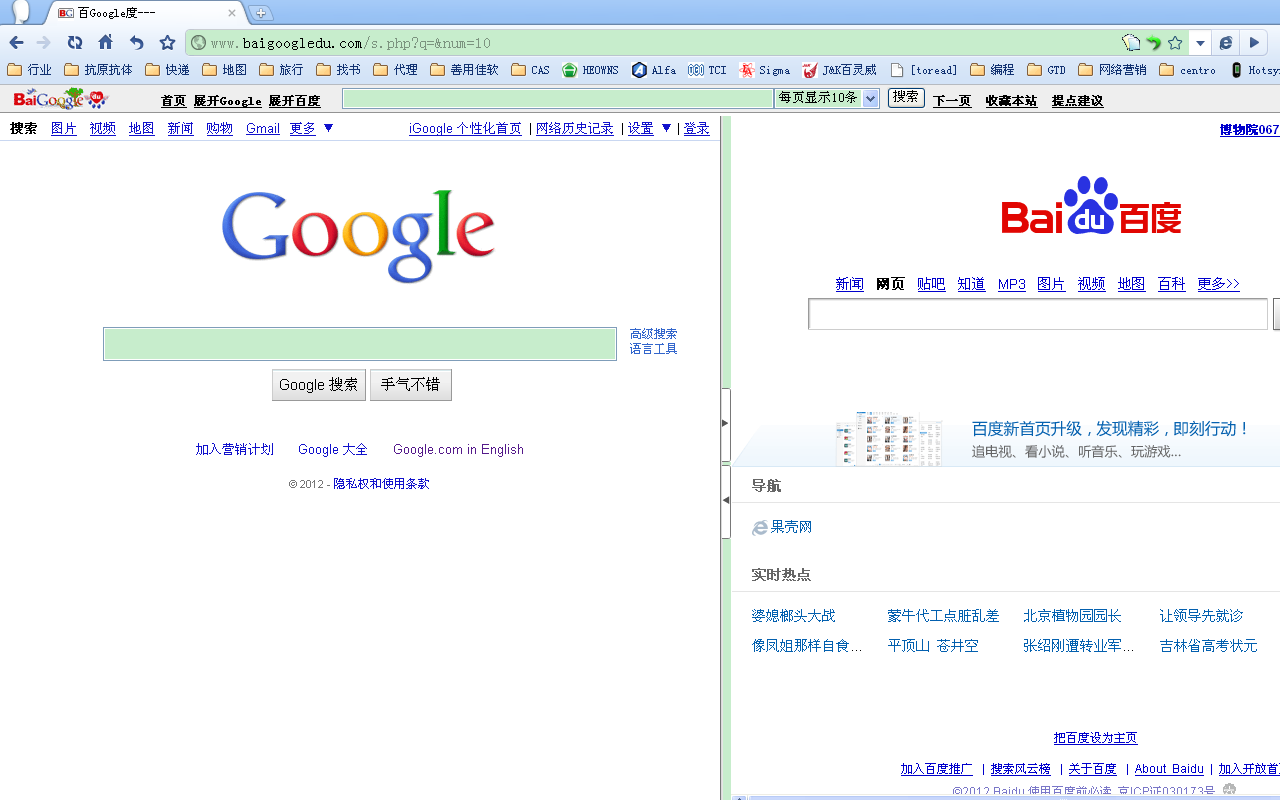This screenshot has width=1280, height=800.
Task: Open the [toread] bookmark
Action: point(924,70)
